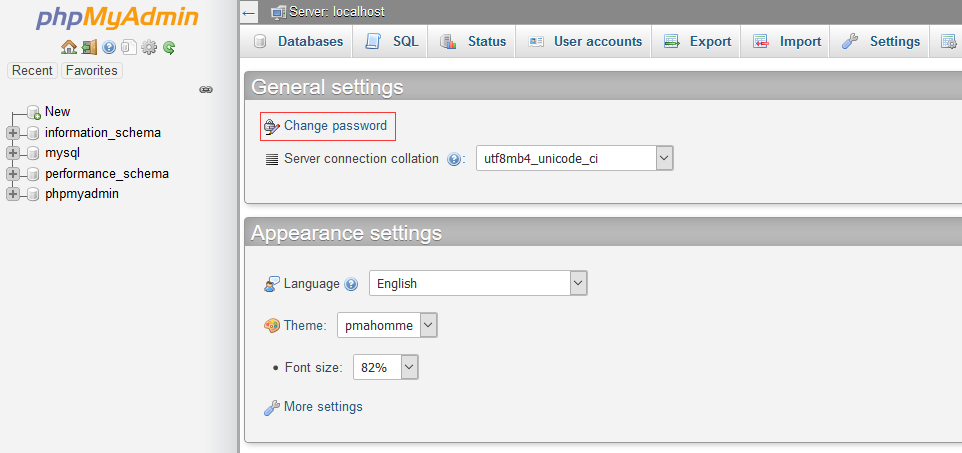Click the Theme: link label
This screenshot has width=962, height=453.
[305, 325]
